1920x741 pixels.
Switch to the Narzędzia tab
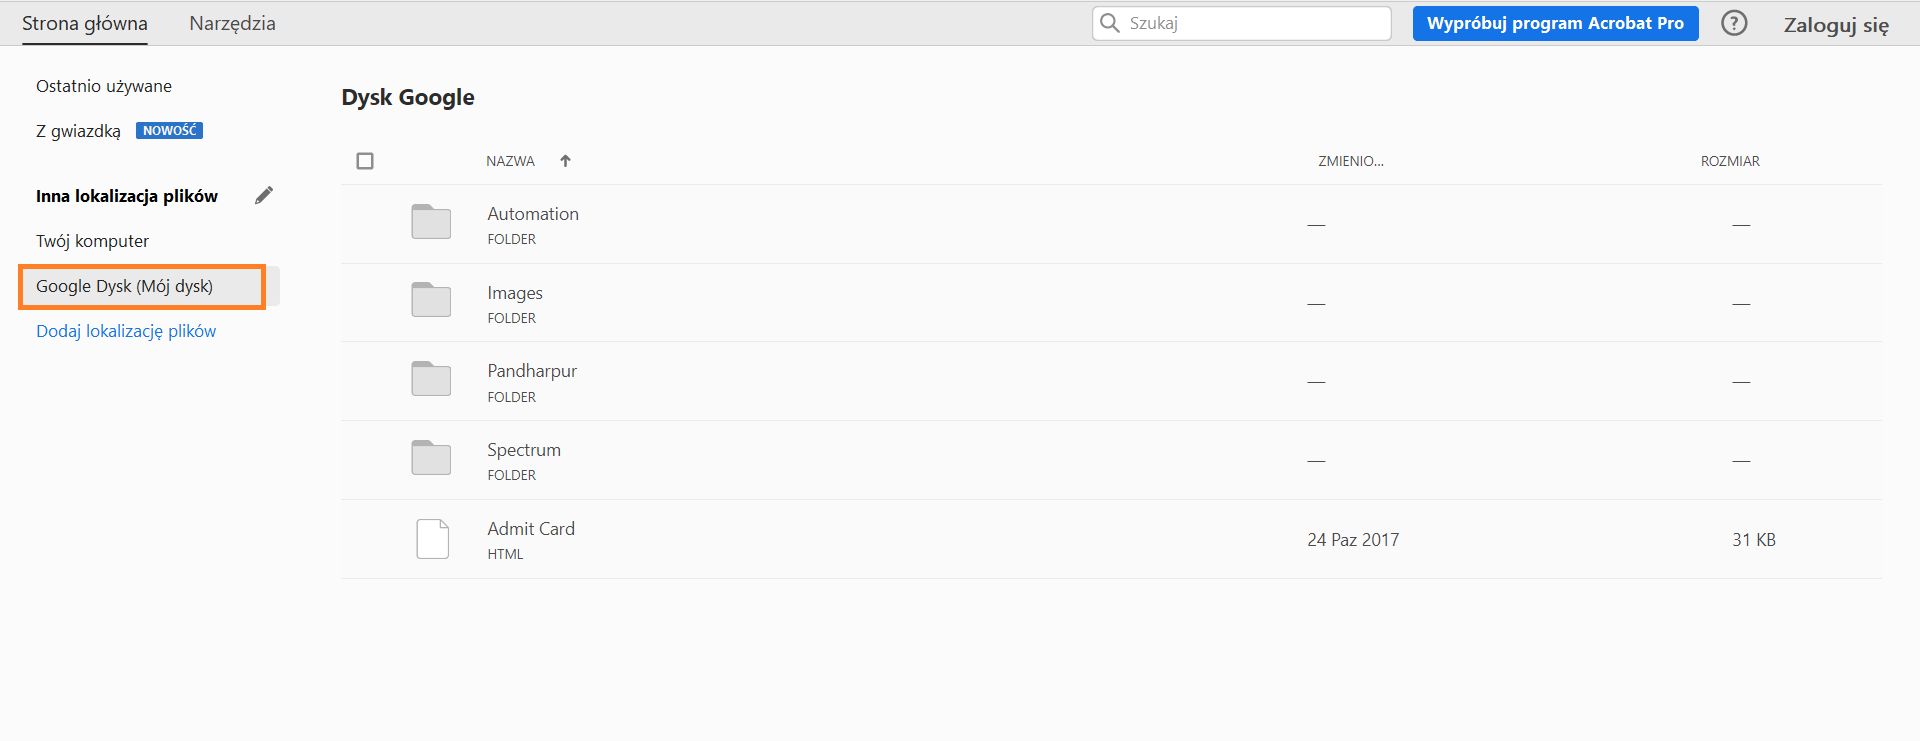point(232,22)
